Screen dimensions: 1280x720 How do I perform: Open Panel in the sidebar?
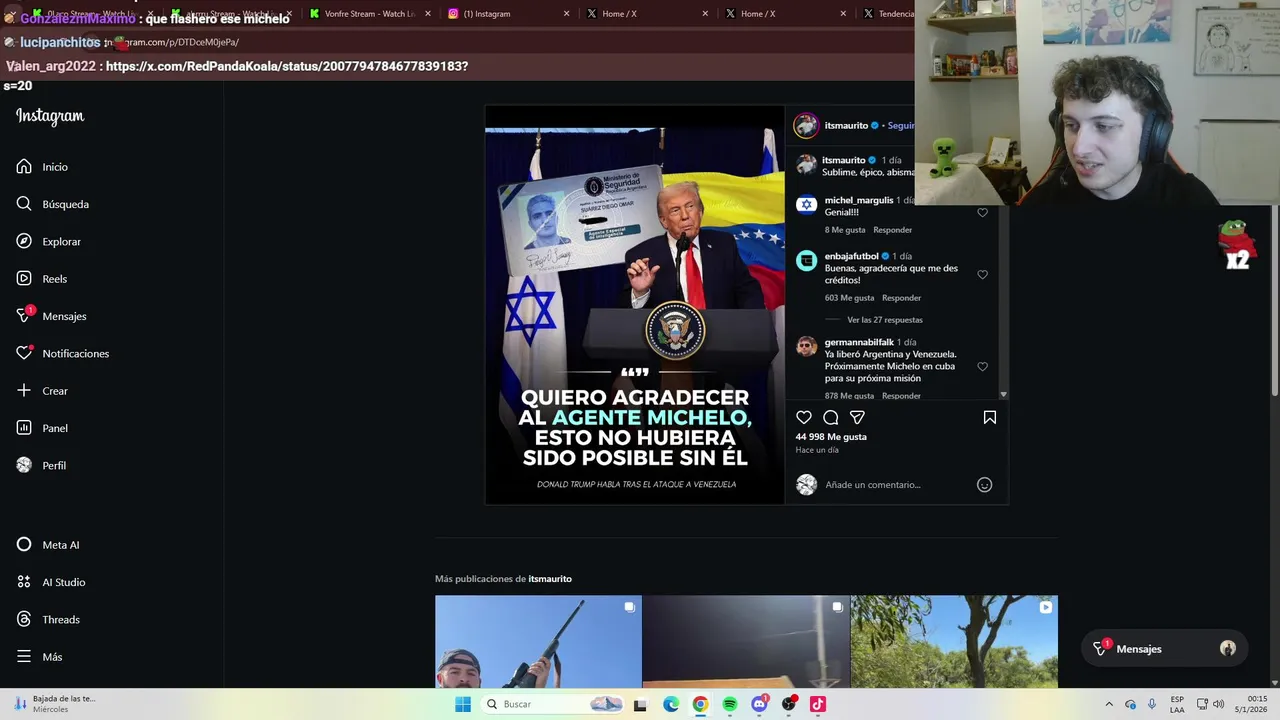(42, 428)
